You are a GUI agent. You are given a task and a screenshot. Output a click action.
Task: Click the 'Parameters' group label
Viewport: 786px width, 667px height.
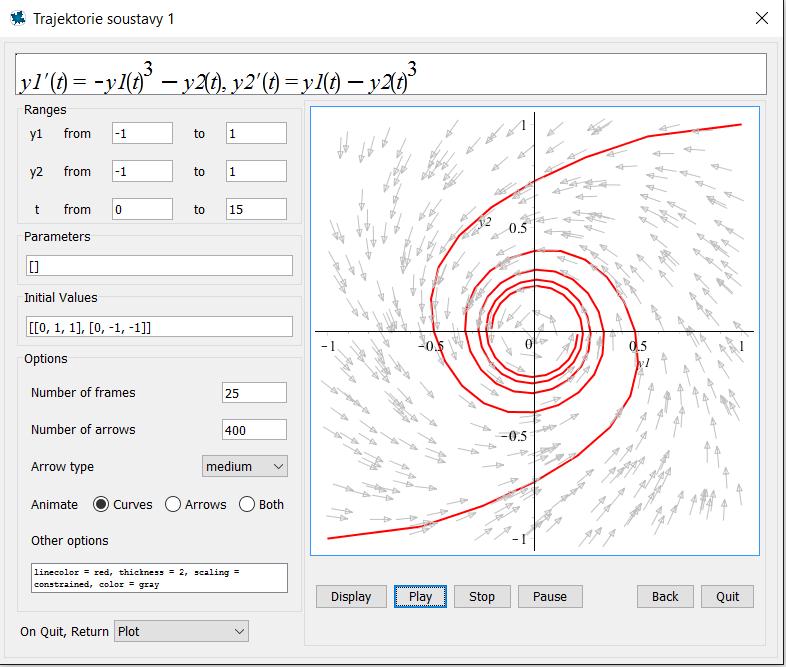[x=57, y=237]
